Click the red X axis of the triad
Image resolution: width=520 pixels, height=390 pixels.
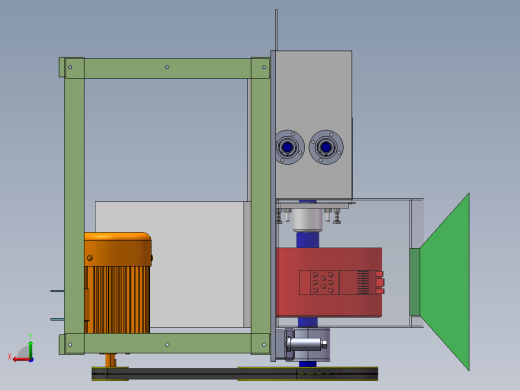[x=22, y=360]
